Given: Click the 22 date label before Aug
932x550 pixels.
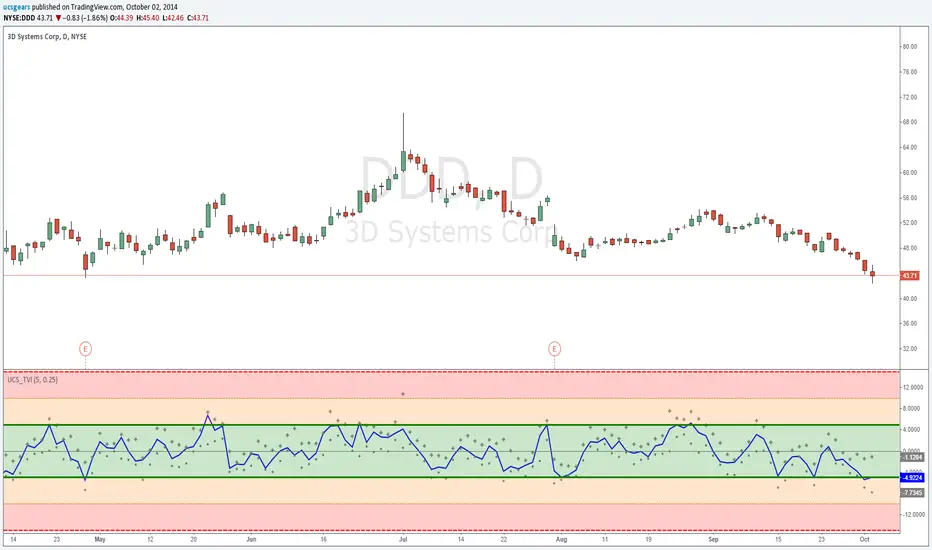Looking at the screenshot, I should 503,539.
